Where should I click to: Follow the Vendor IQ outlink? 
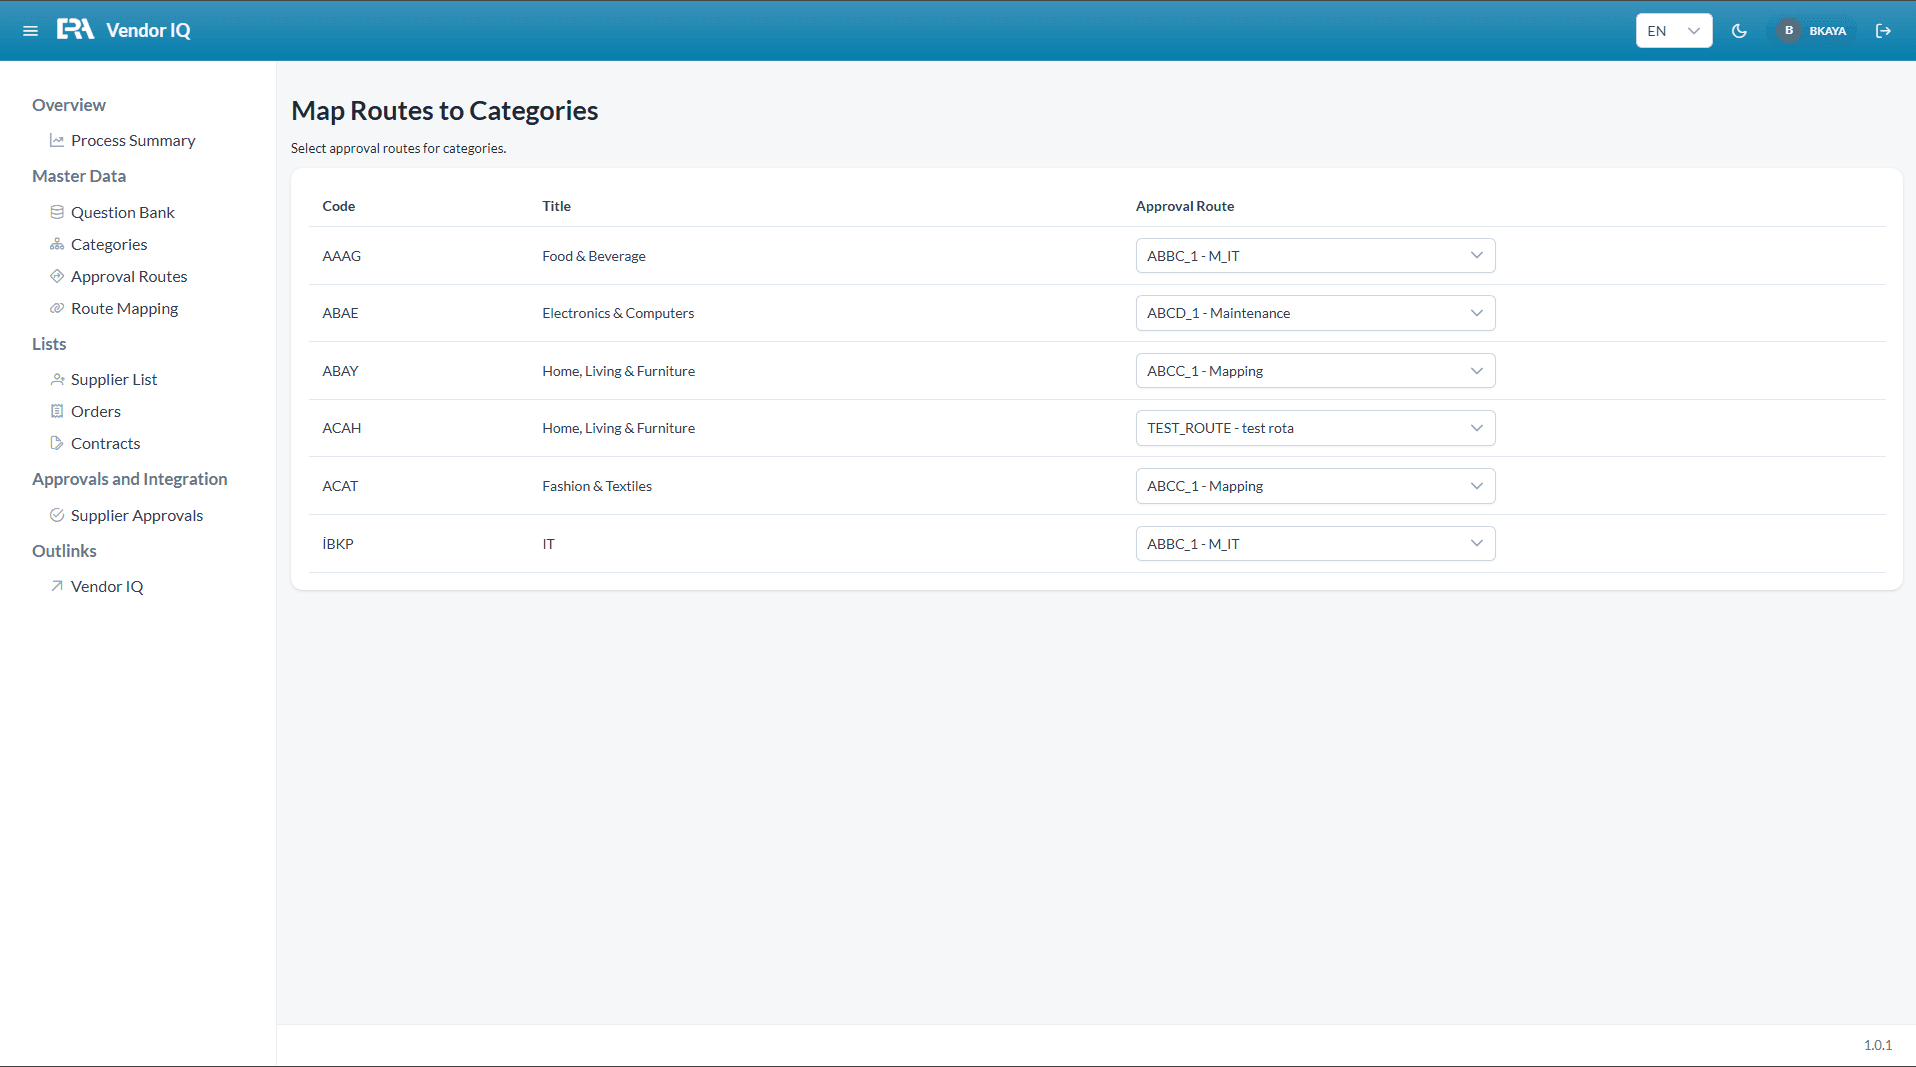pyautogui.click(x=107, y=586)
